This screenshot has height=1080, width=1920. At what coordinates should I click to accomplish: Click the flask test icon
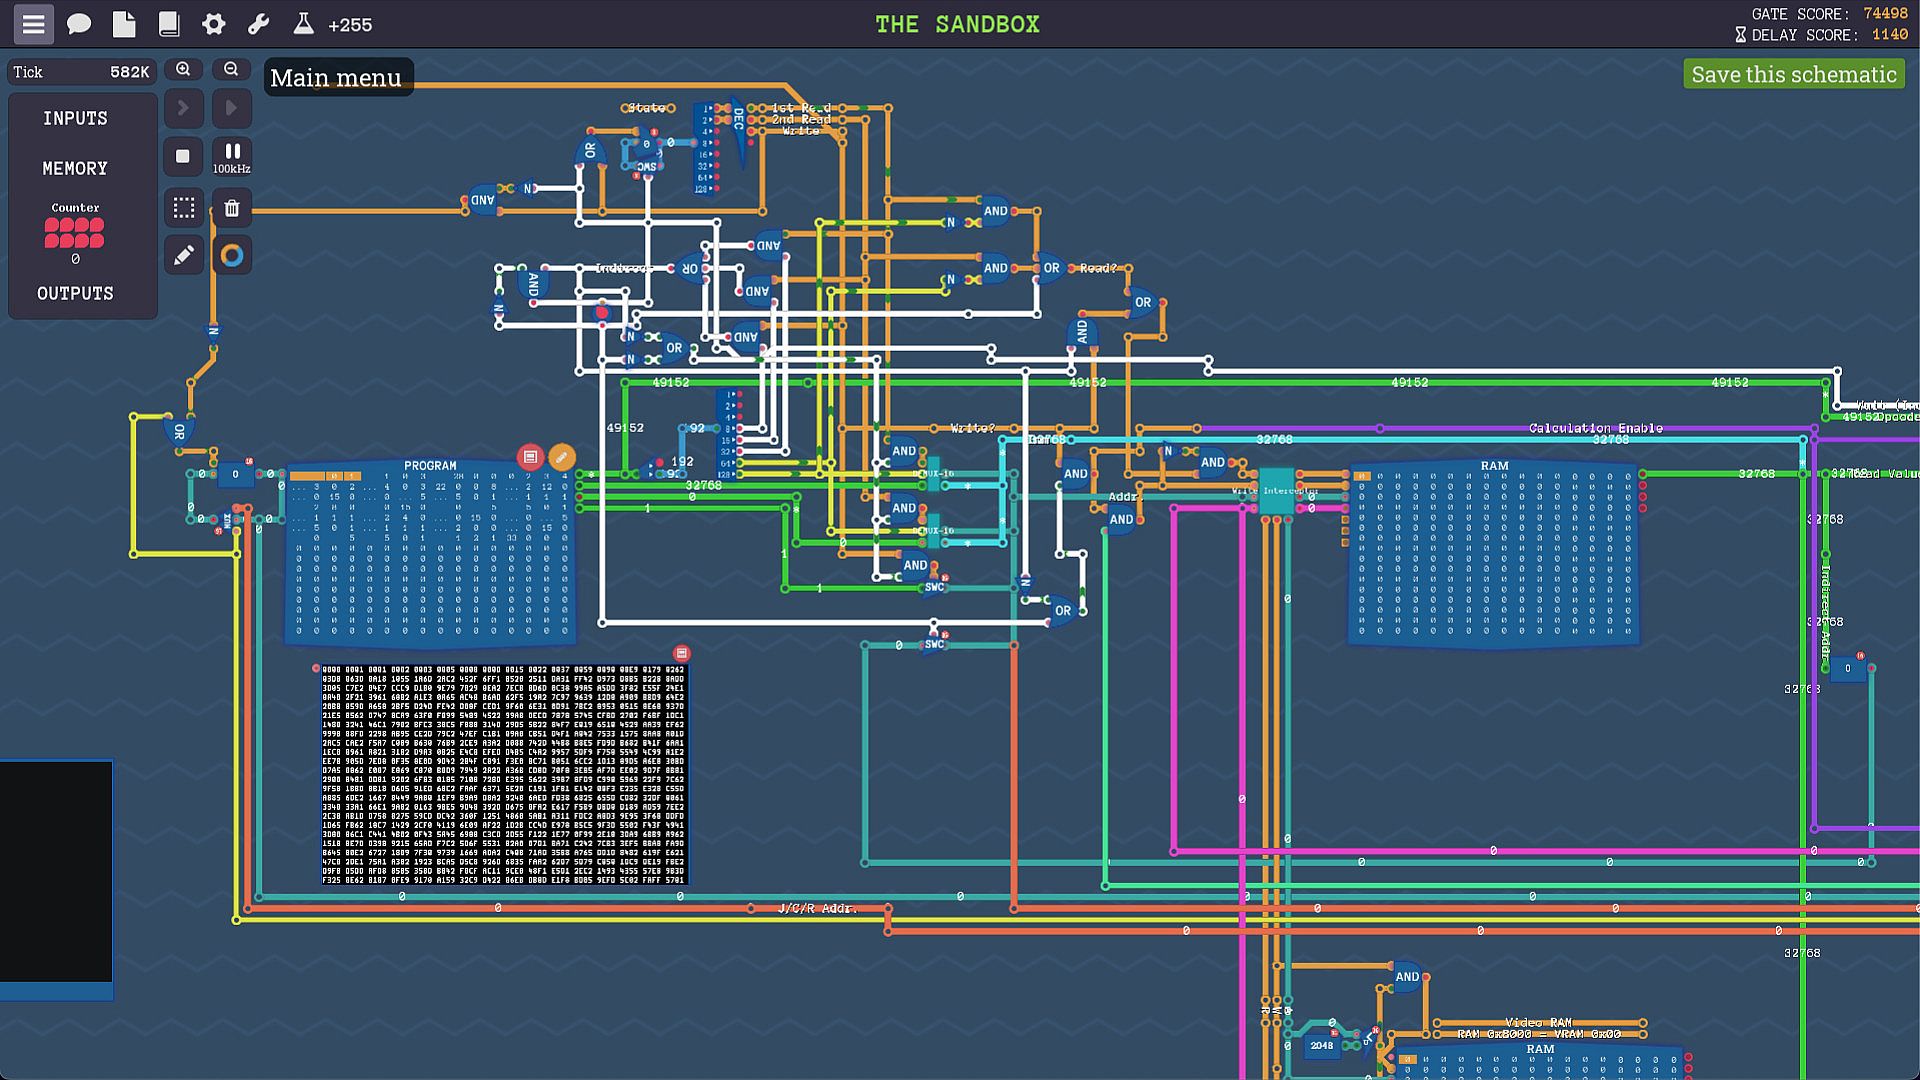303,24
